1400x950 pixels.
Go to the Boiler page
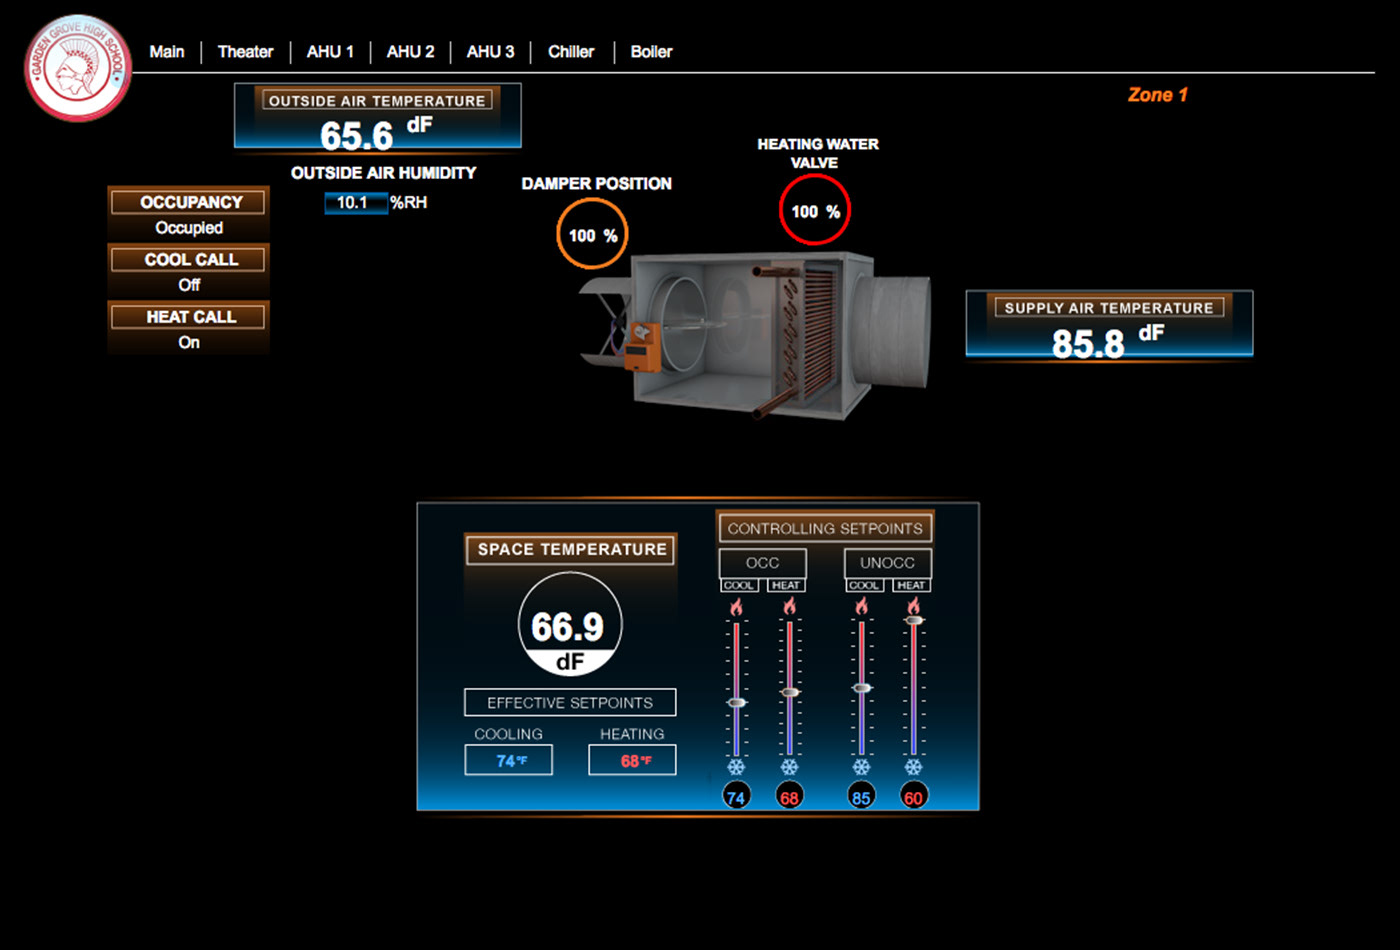[x=651, y=52]
